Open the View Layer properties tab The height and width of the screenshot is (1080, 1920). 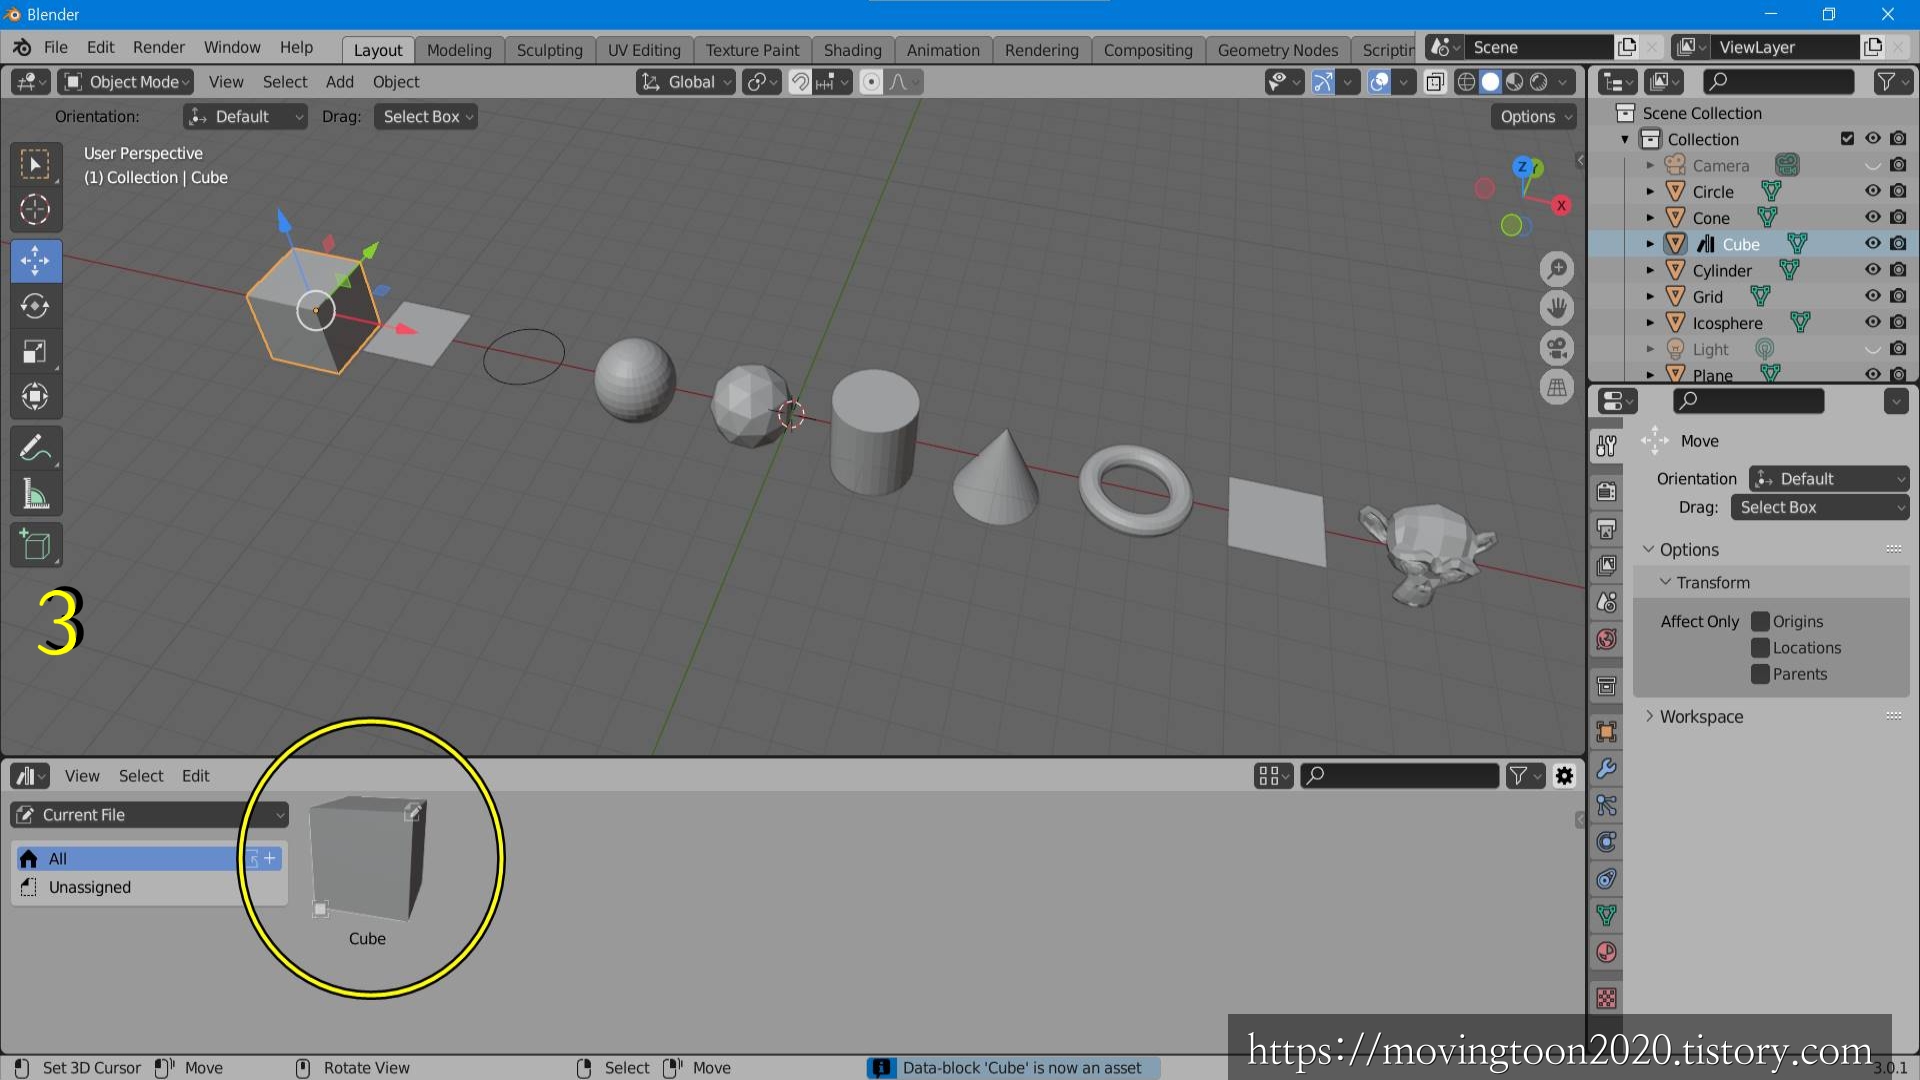click(1607, 565)
